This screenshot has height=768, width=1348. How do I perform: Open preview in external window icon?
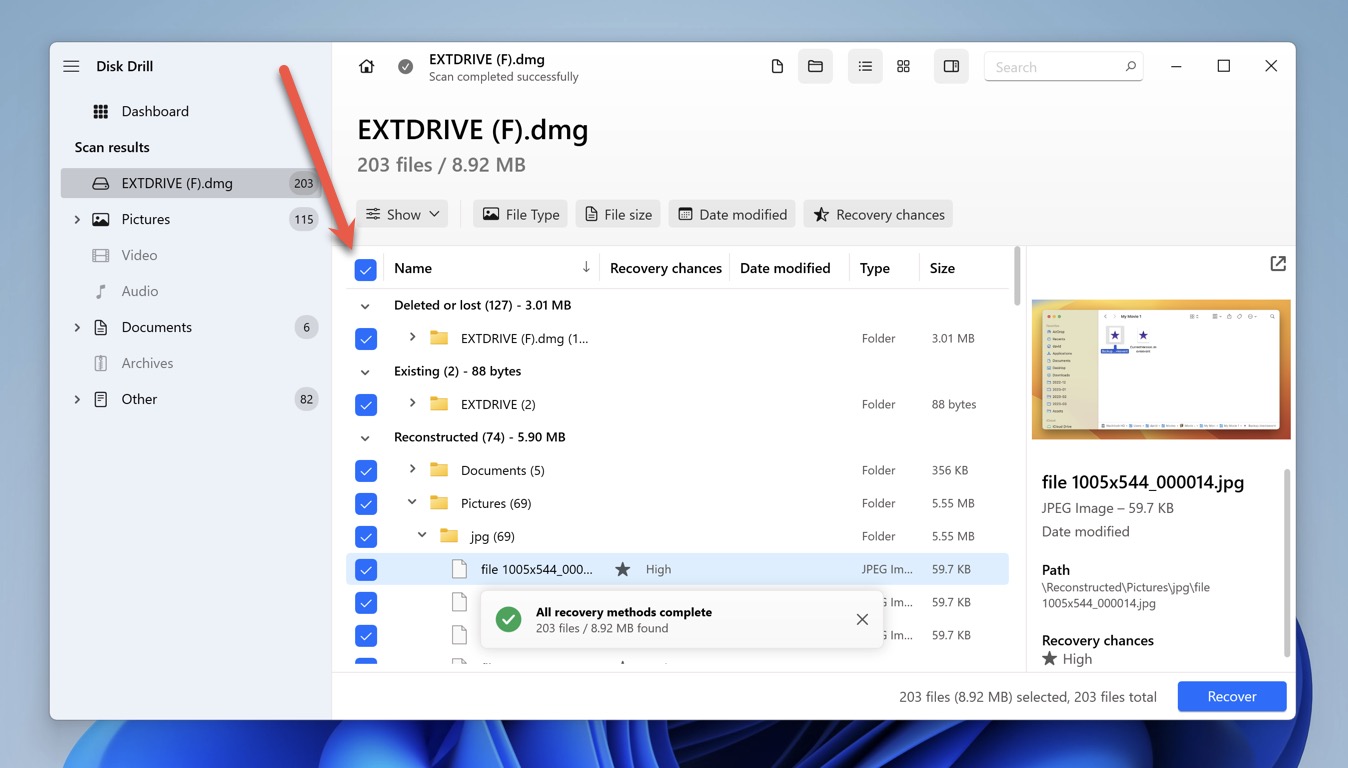click(x=1278, y=263)
